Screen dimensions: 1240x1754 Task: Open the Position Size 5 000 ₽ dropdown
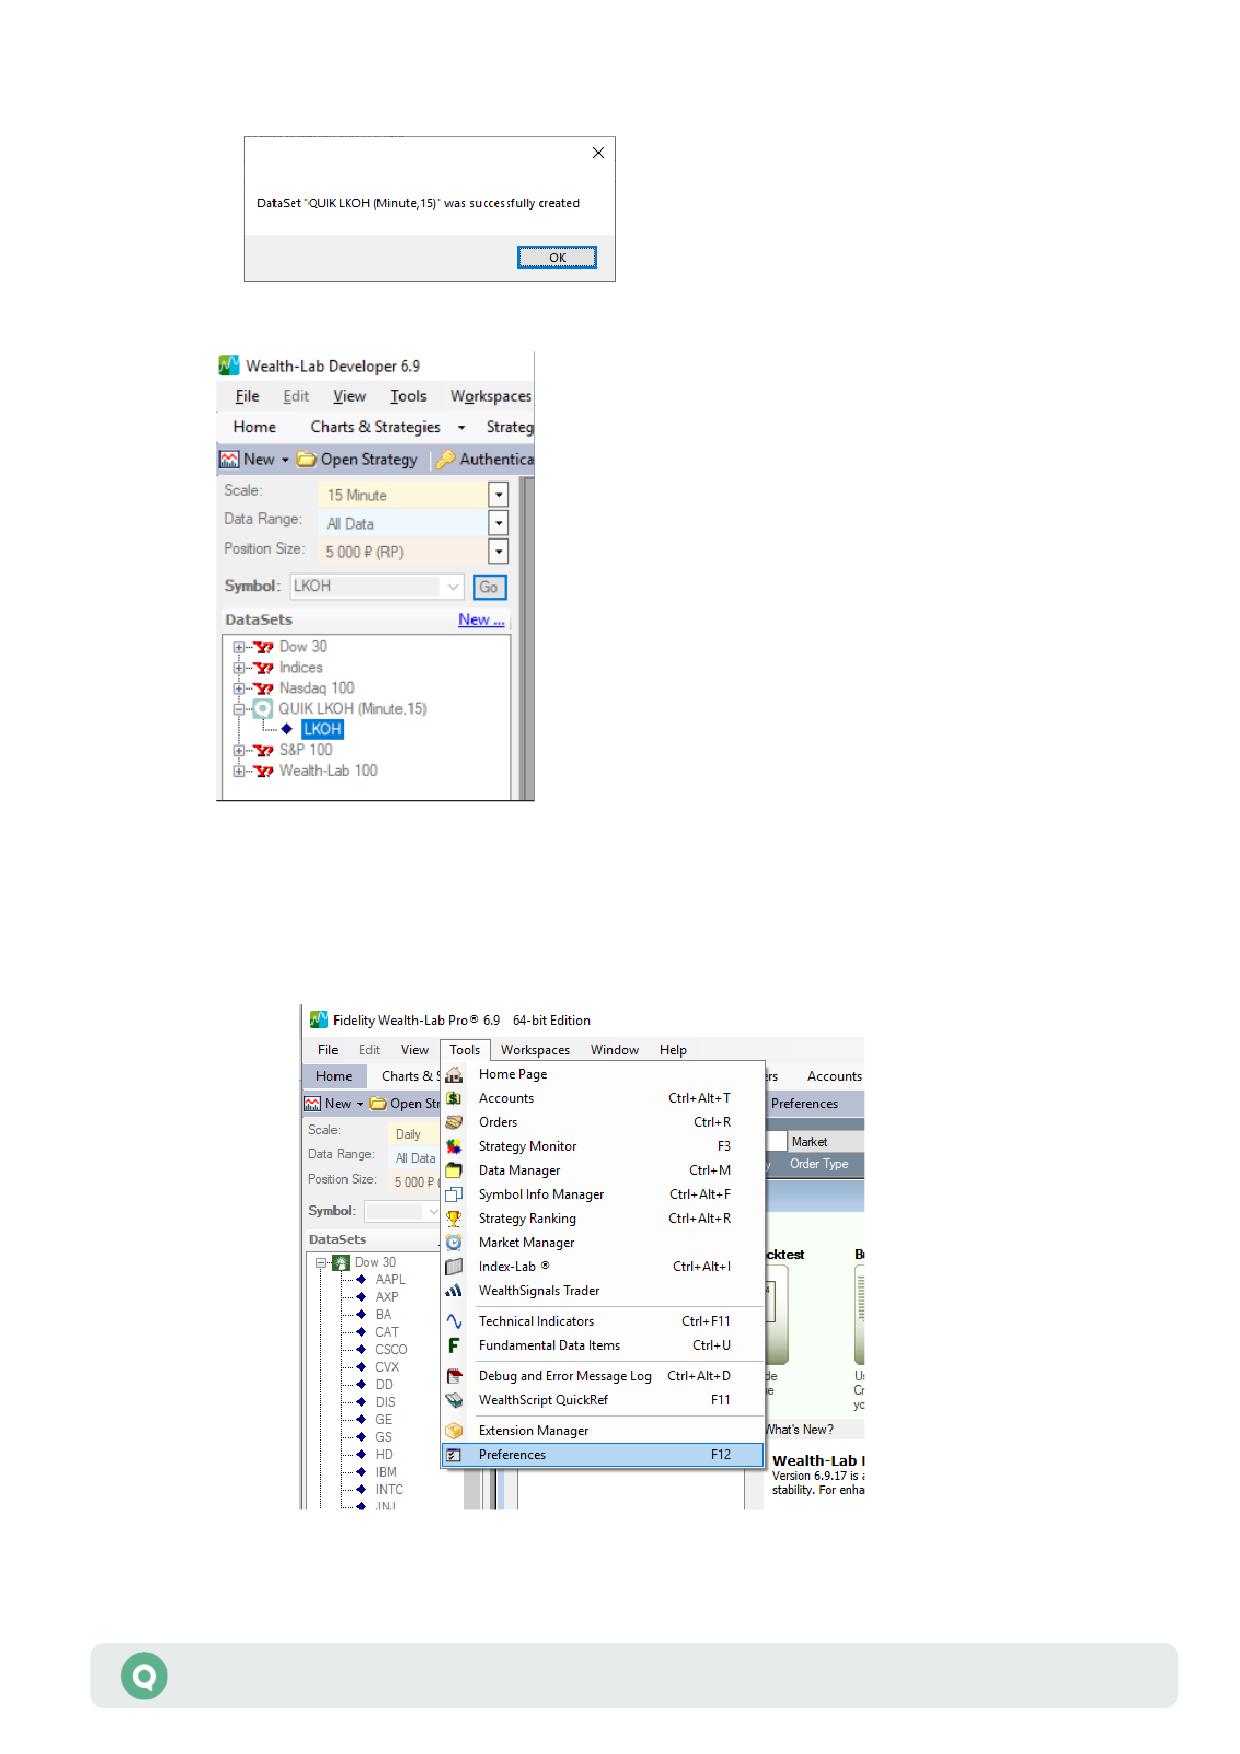point(498,552)
